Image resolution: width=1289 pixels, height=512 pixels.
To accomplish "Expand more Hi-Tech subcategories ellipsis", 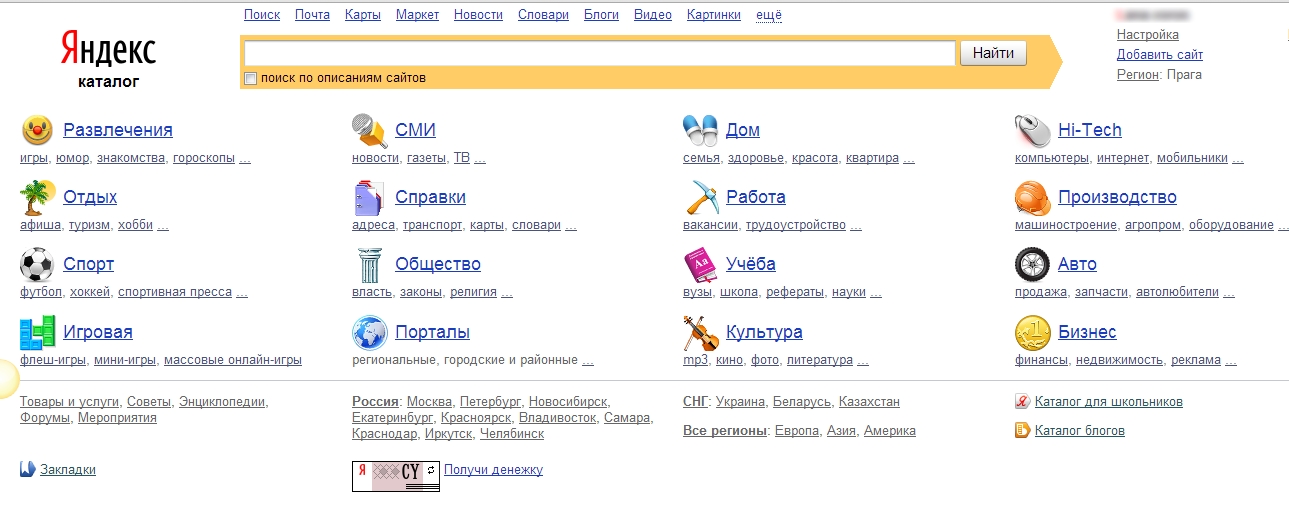I will [1238, 158].
